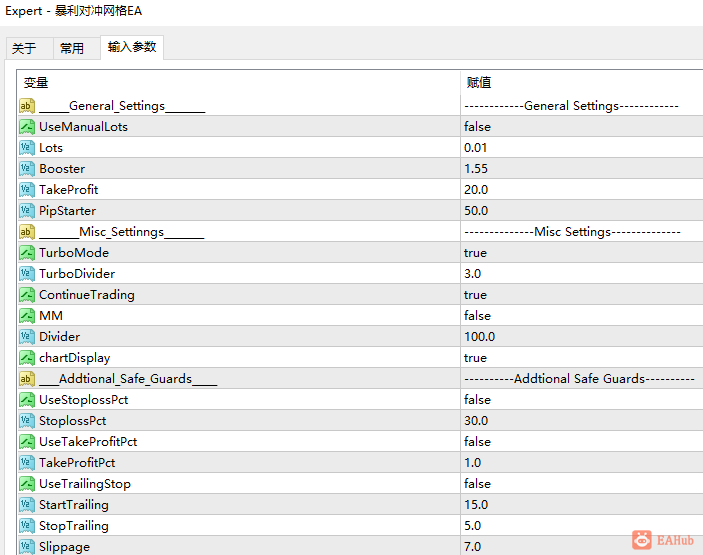
Task: Click the Slippage value 7.0
Action: click(x=473, y=547)
